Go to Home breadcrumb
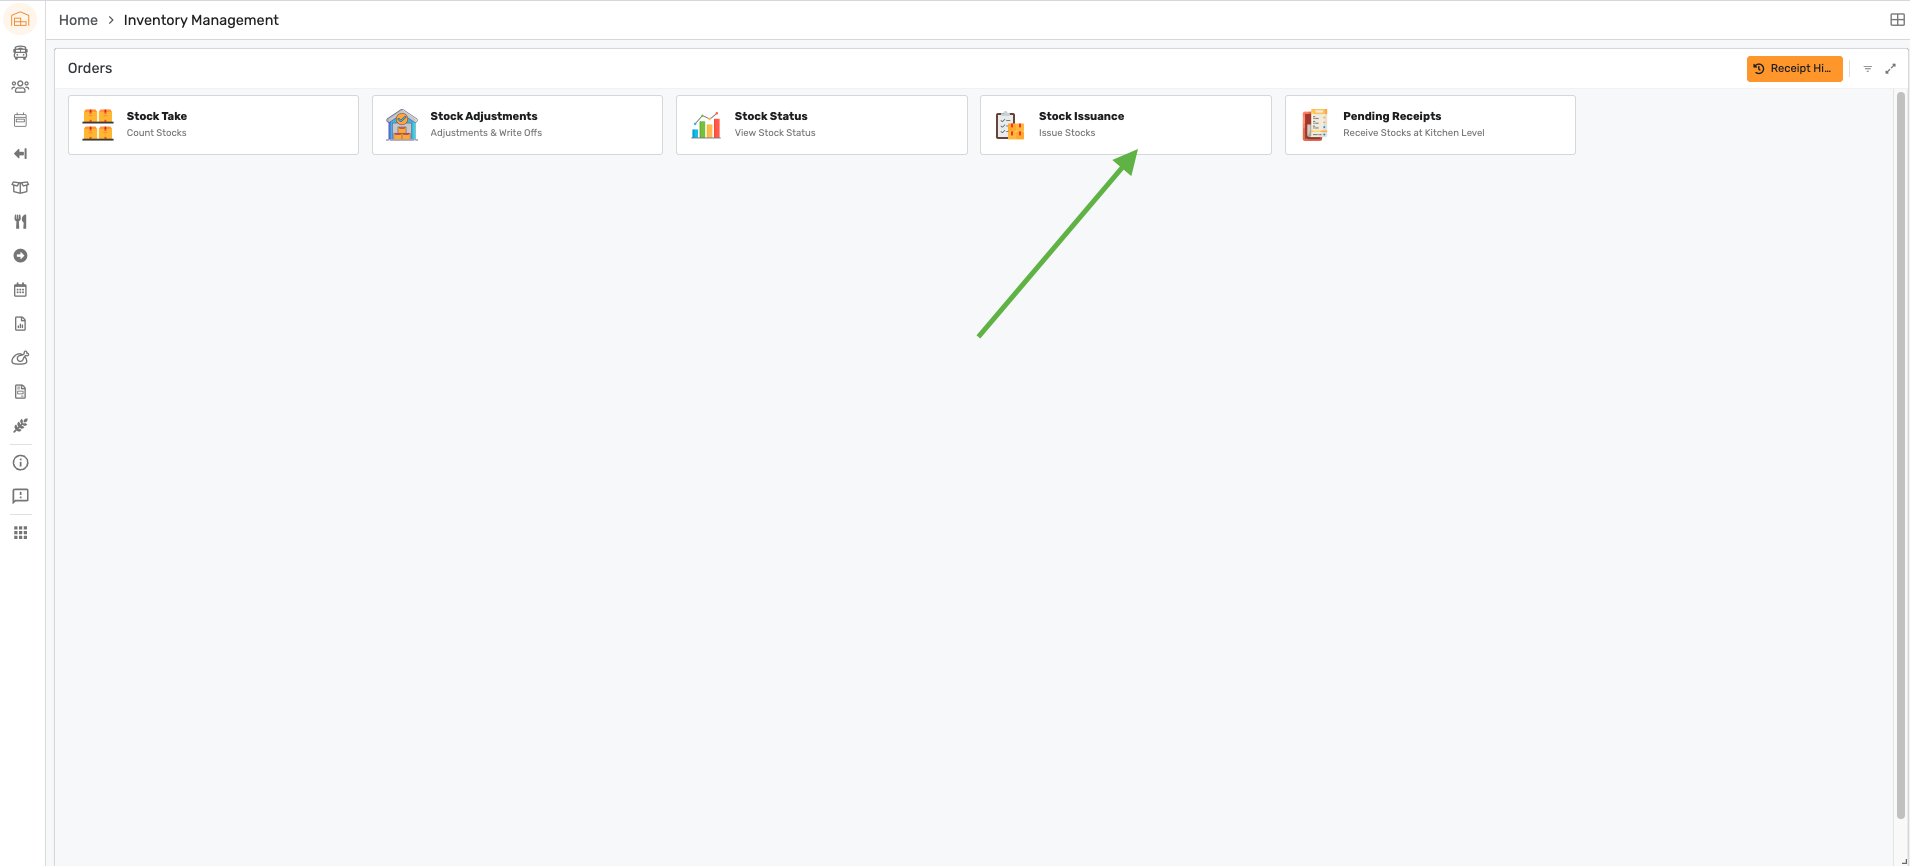 [x=78, y=20]
